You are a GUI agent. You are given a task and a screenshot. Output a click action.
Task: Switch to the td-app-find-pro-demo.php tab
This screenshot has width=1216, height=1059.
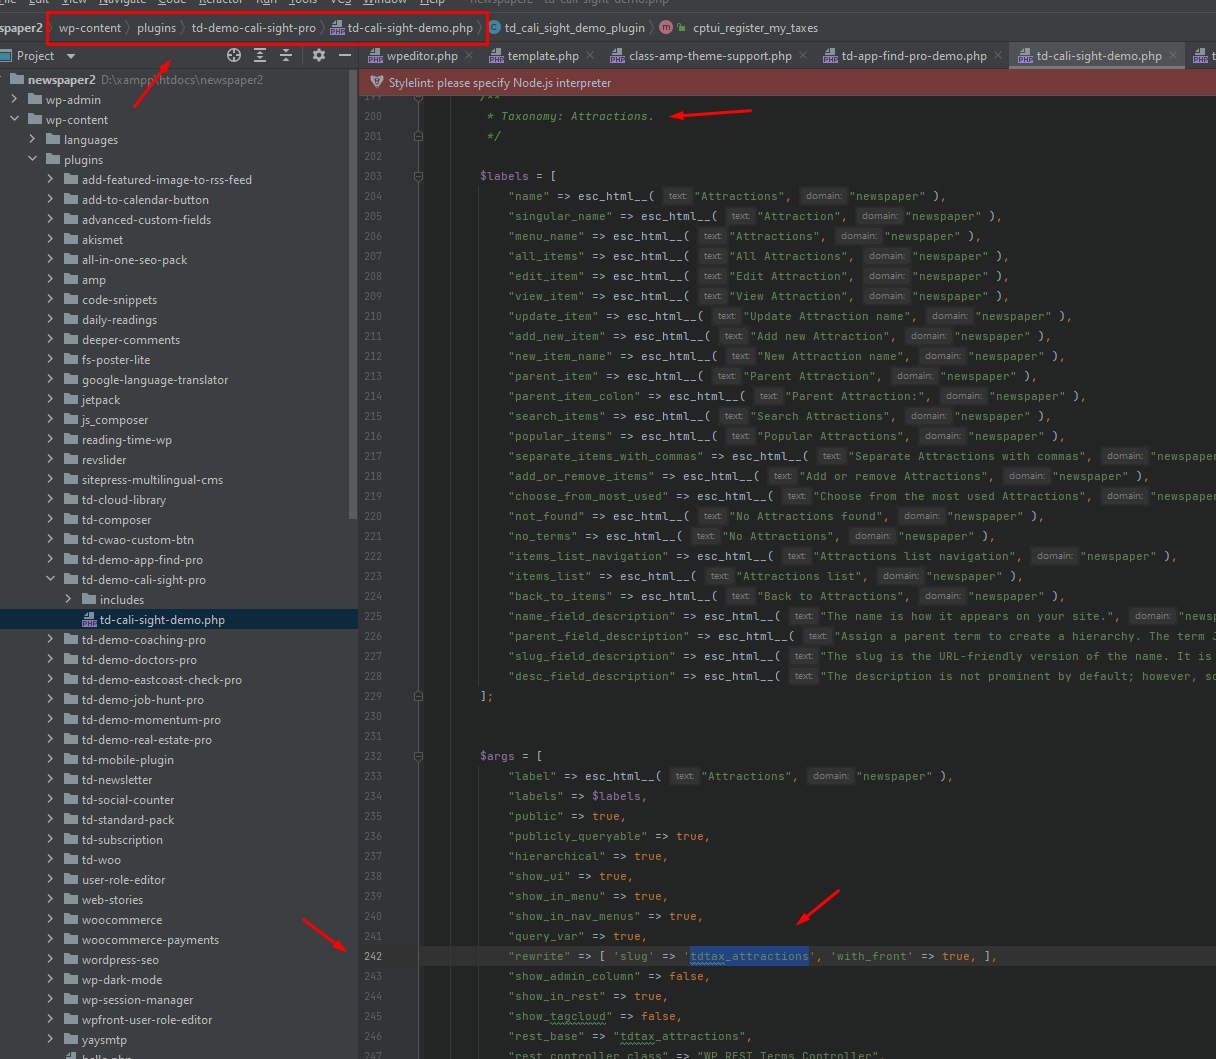coord(914,56)
